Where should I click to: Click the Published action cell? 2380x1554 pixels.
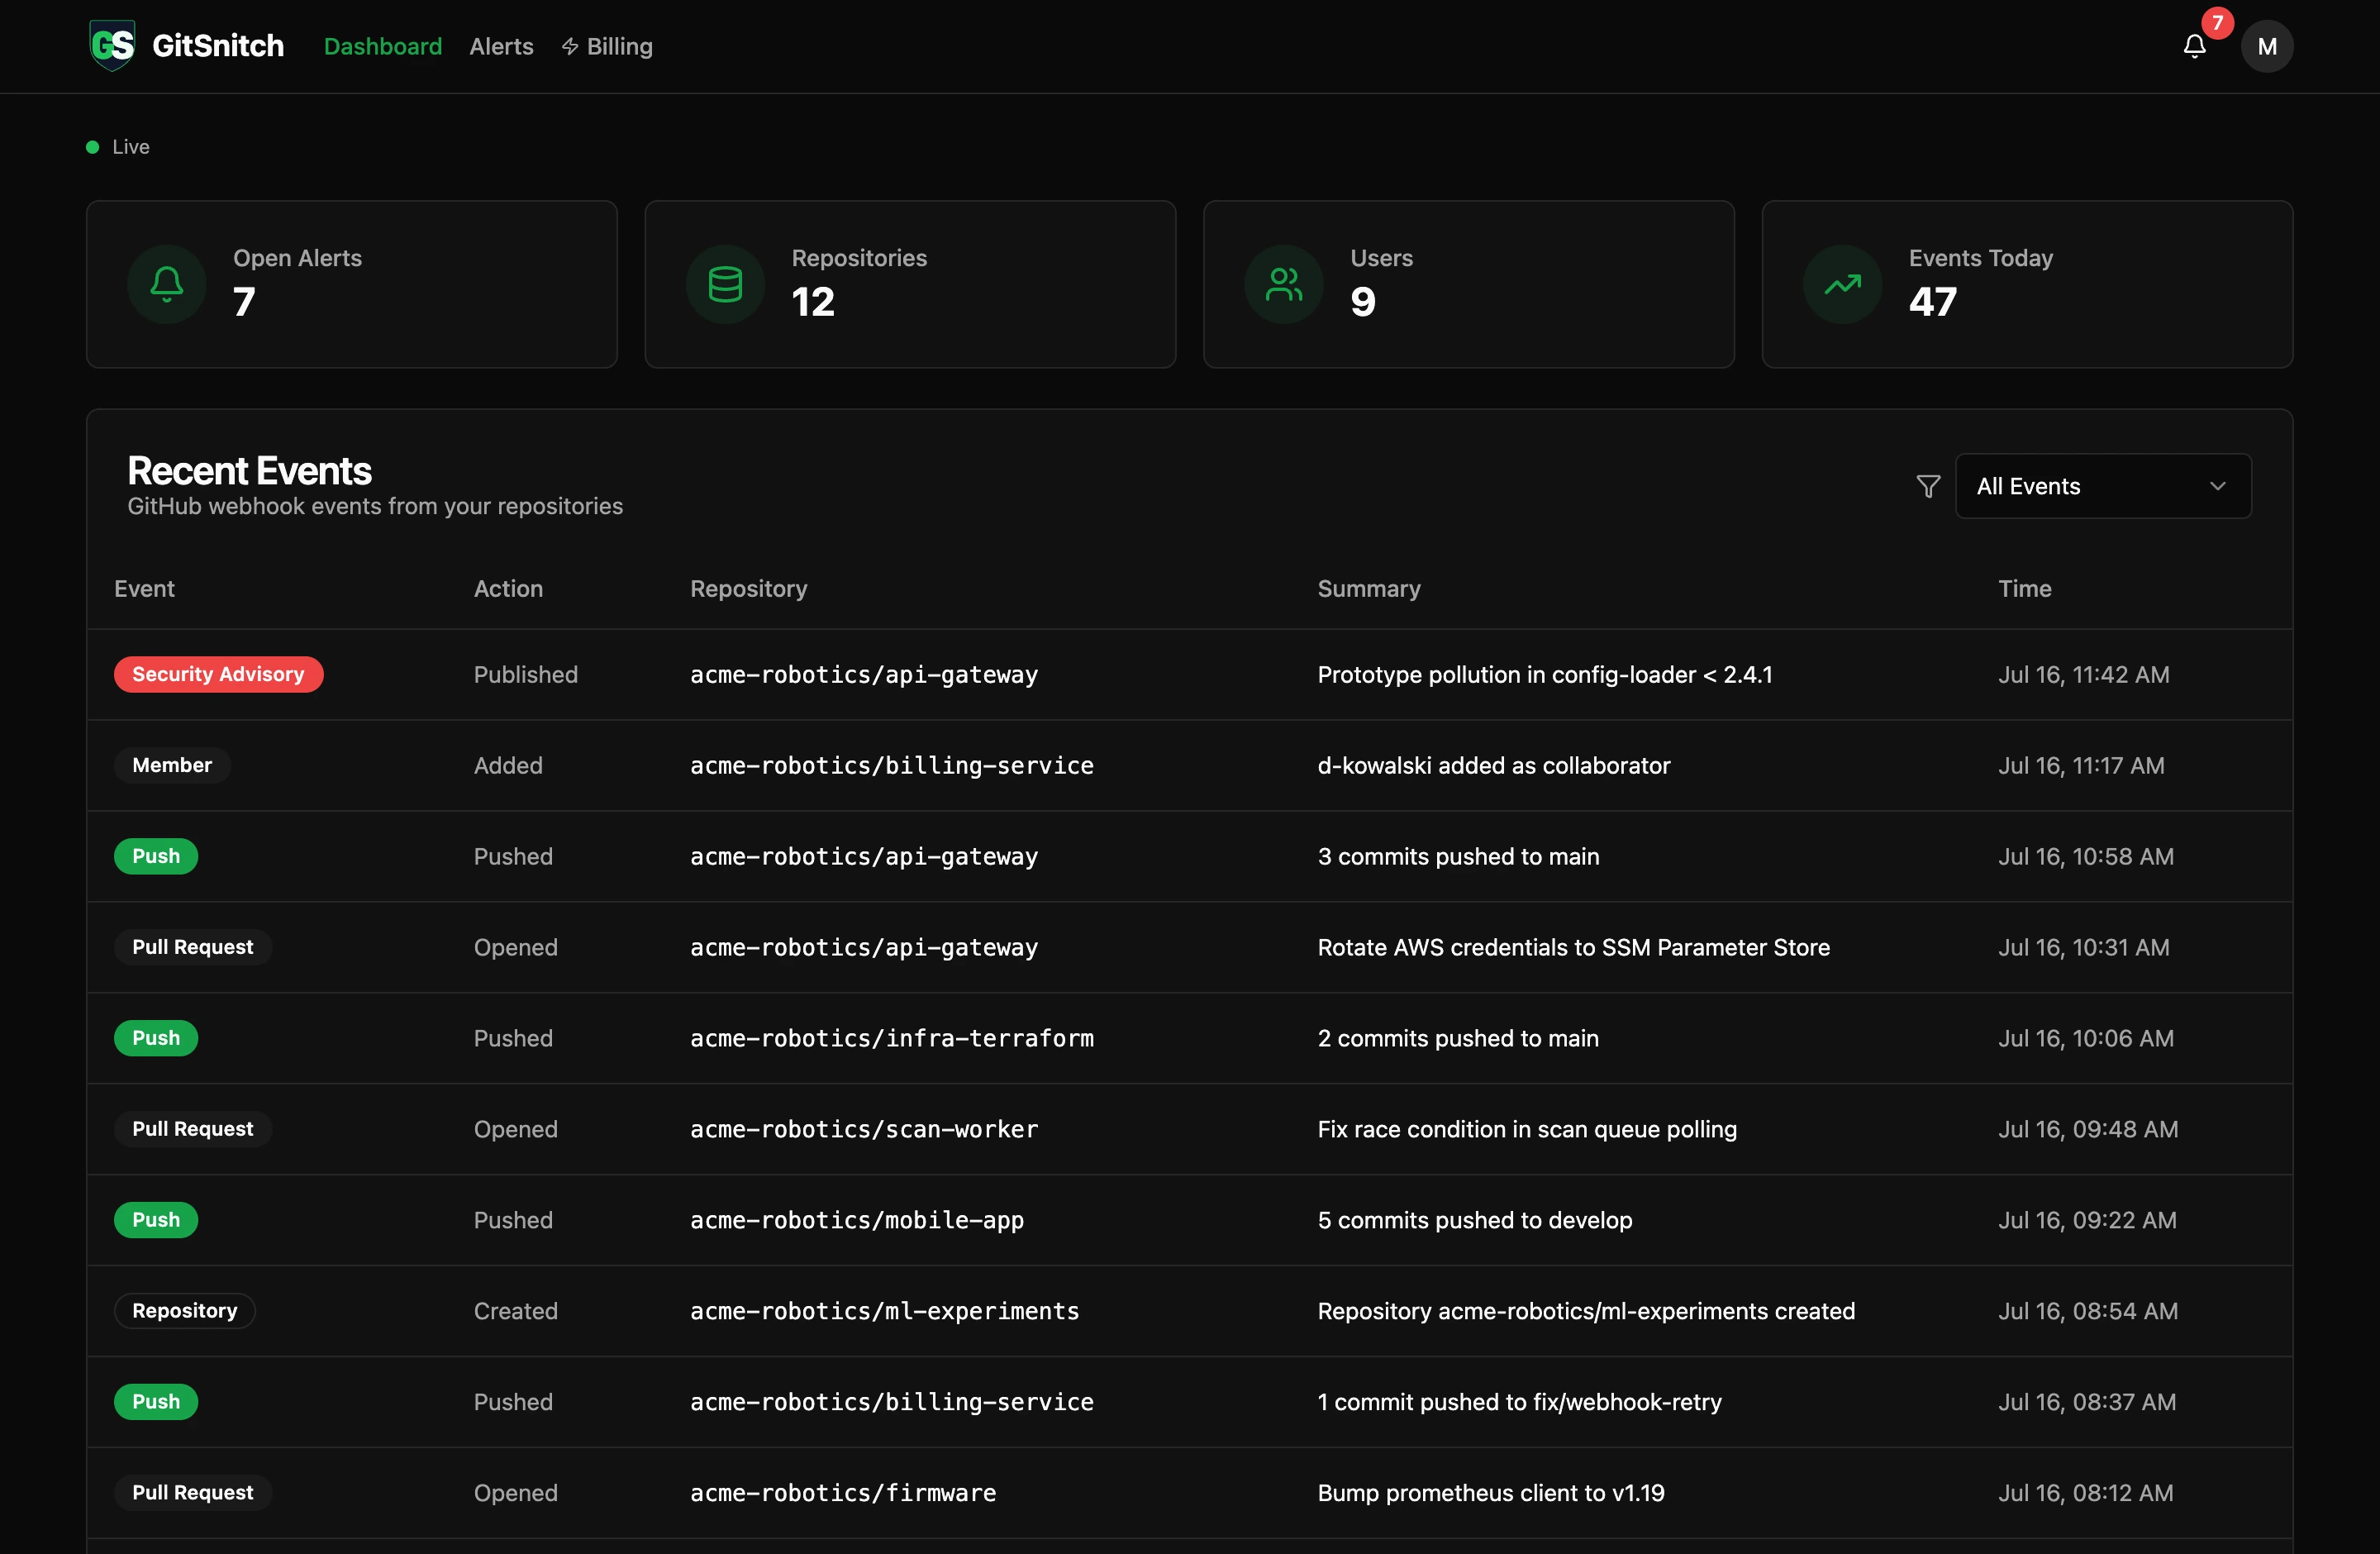pos(525,674)
